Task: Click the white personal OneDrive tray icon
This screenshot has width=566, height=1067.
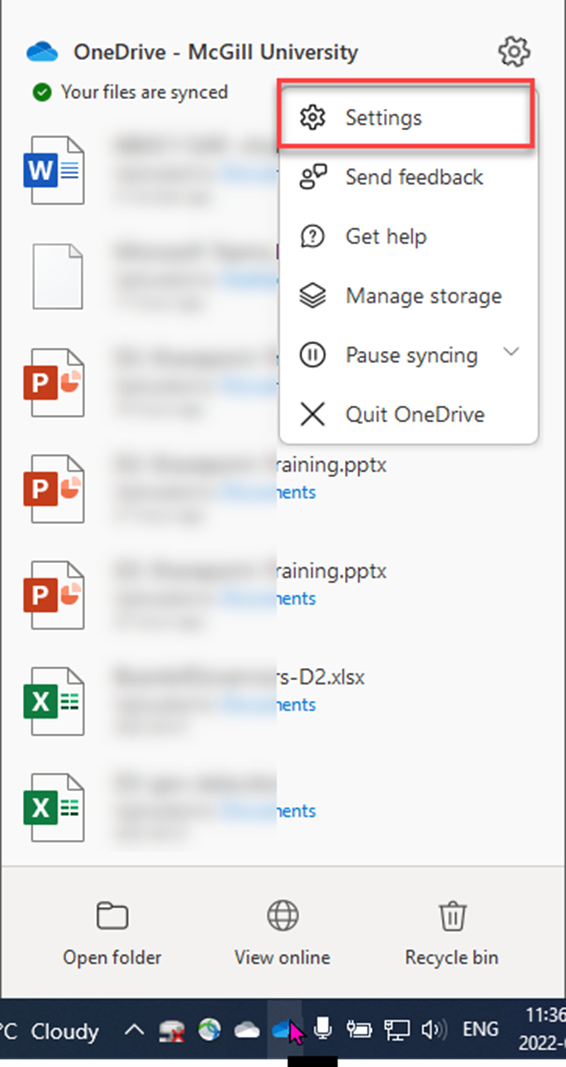Action: click(247, 1031)
